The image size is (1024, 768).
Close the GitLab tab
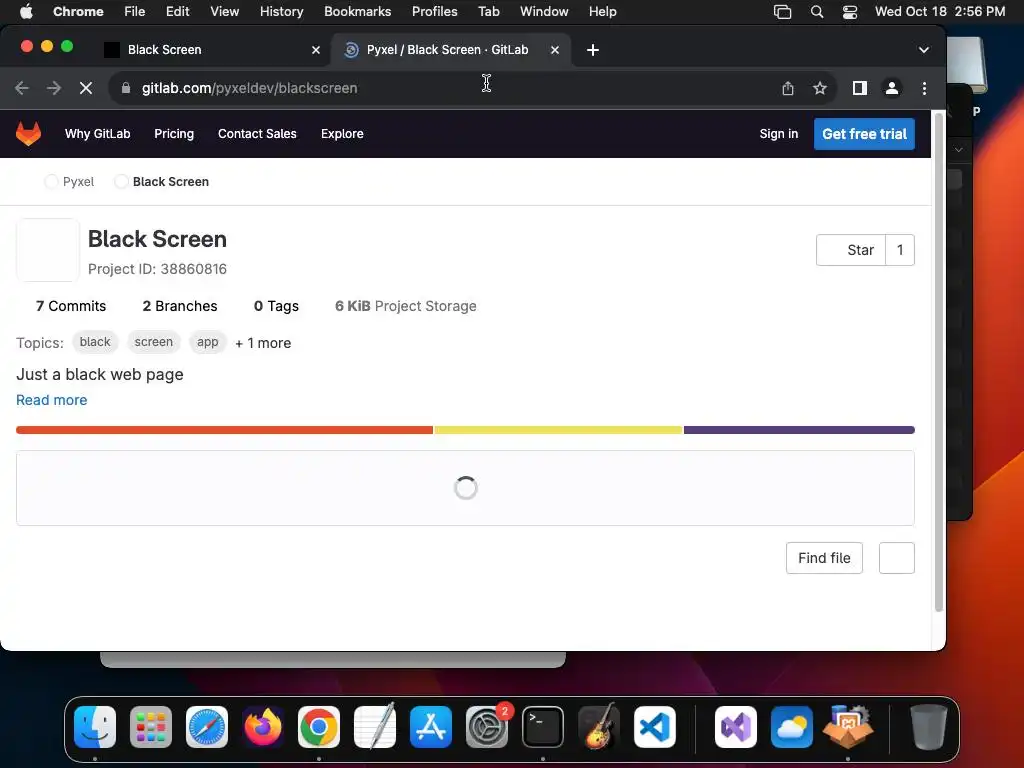point(554,50)
